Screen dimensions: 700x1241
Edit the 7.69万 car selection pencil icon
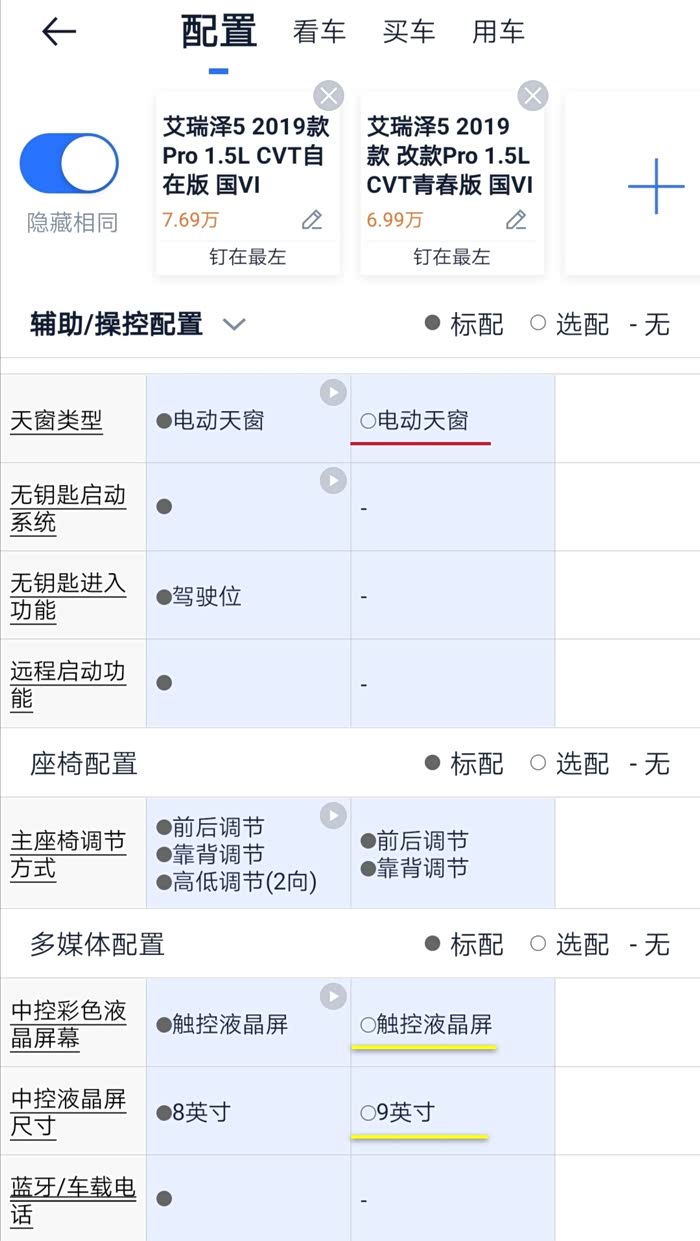(312, 220)
